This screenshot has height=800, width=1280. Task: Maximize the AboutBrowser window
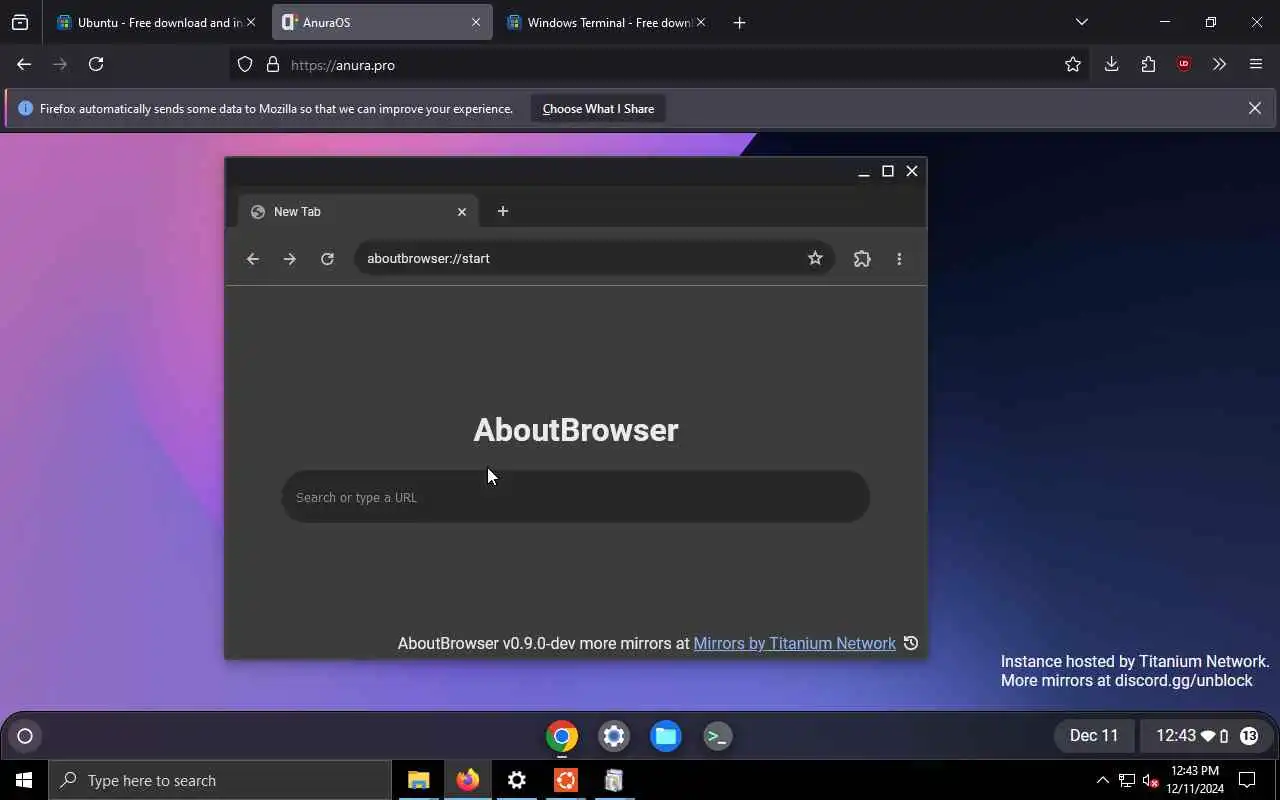[888, 172]
